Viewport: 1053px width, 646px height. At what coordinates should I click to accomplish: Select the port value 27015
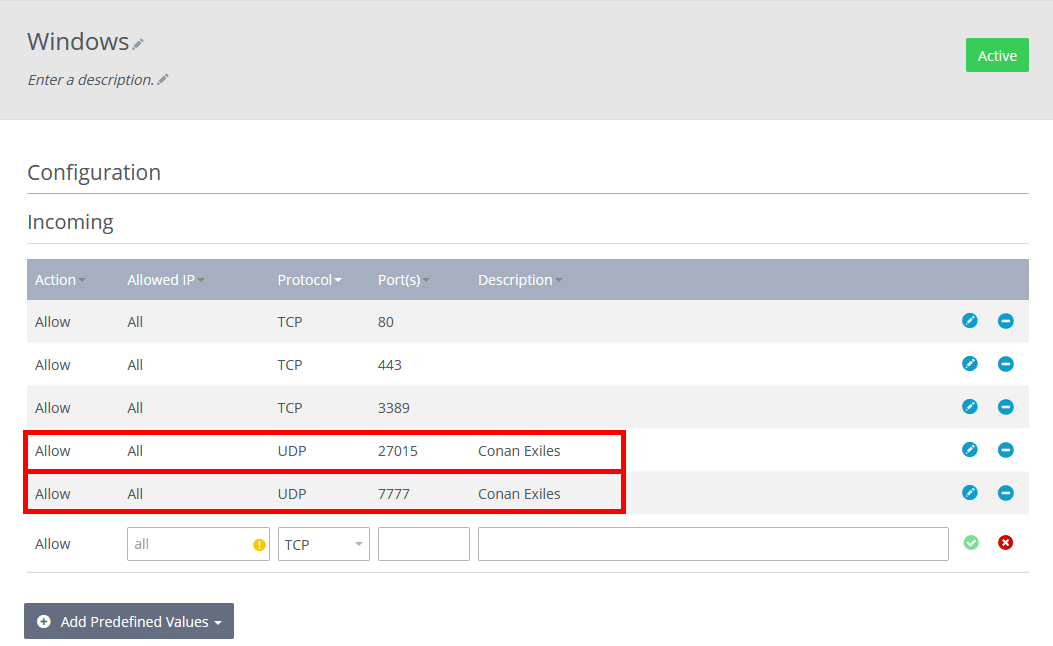click(398, 451)
